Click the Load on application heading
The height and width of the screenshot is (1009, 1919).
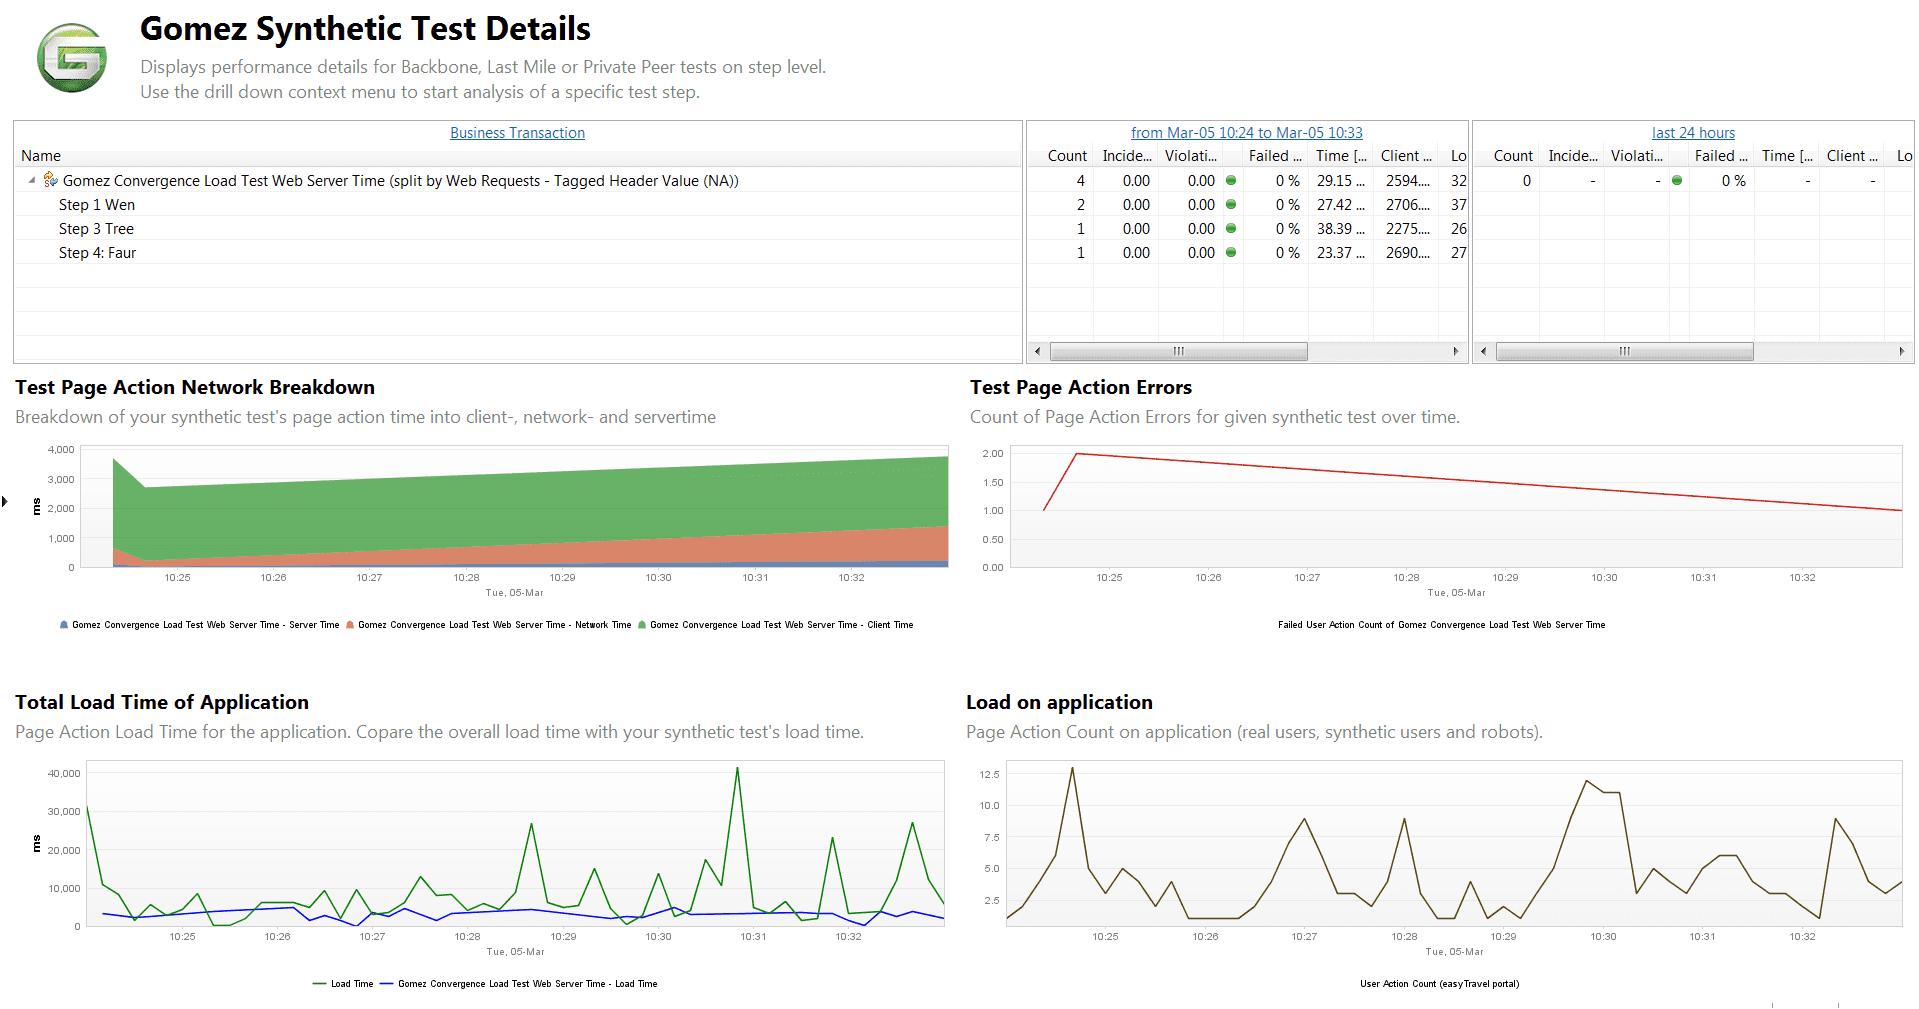click(x=1059, y=702)
